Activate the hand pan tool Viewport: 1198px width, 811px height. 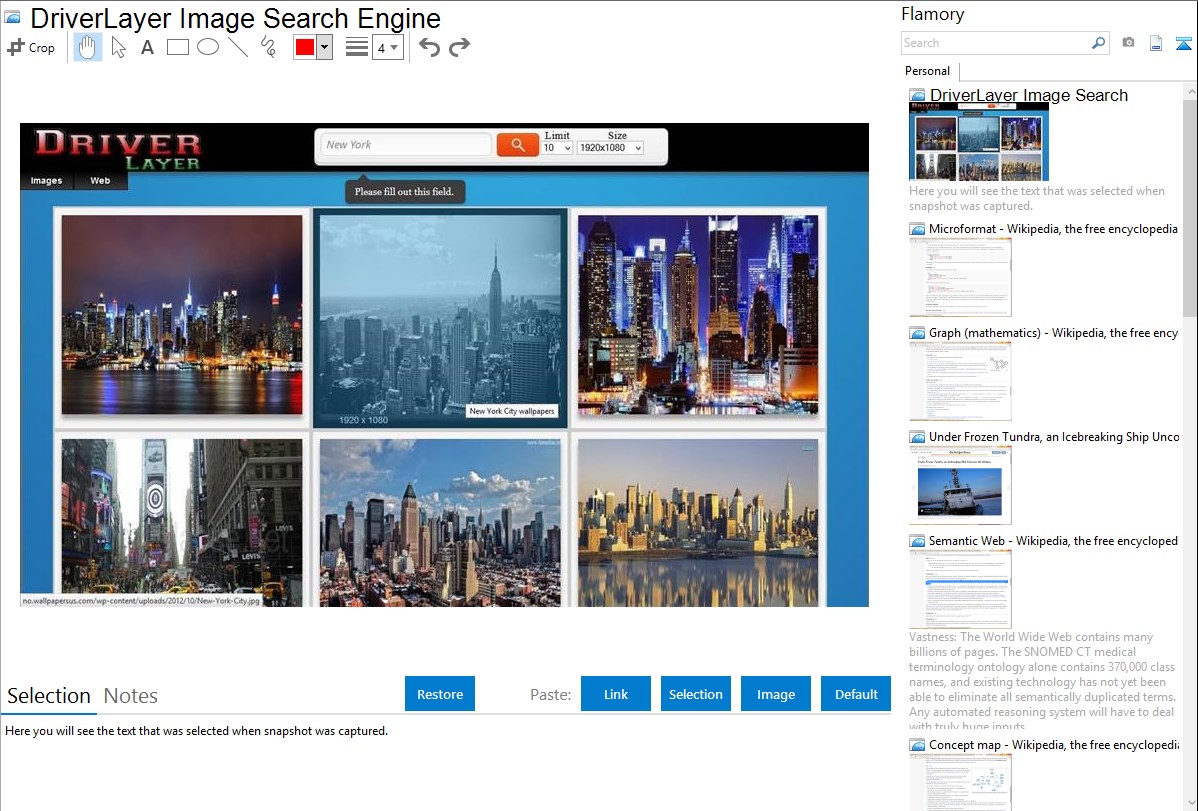click(88, 47)
